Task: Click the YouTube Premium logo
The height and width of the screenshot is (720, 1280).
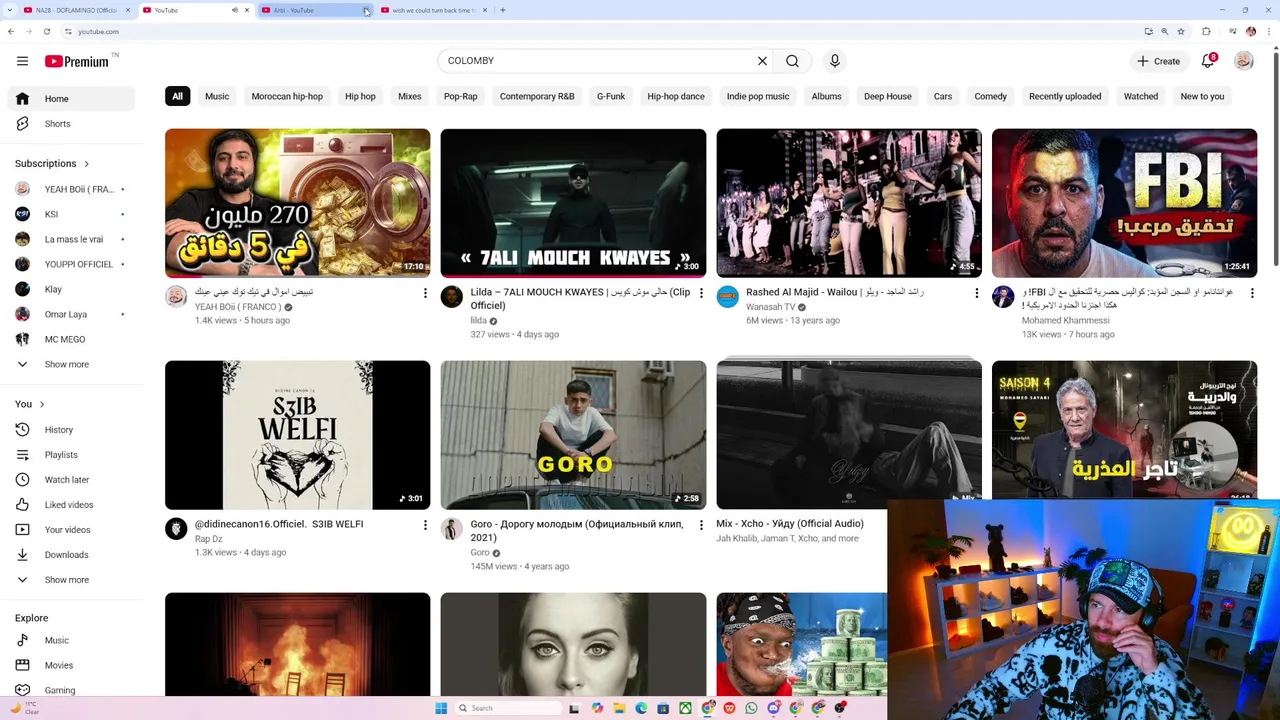Action: [78, 61]
